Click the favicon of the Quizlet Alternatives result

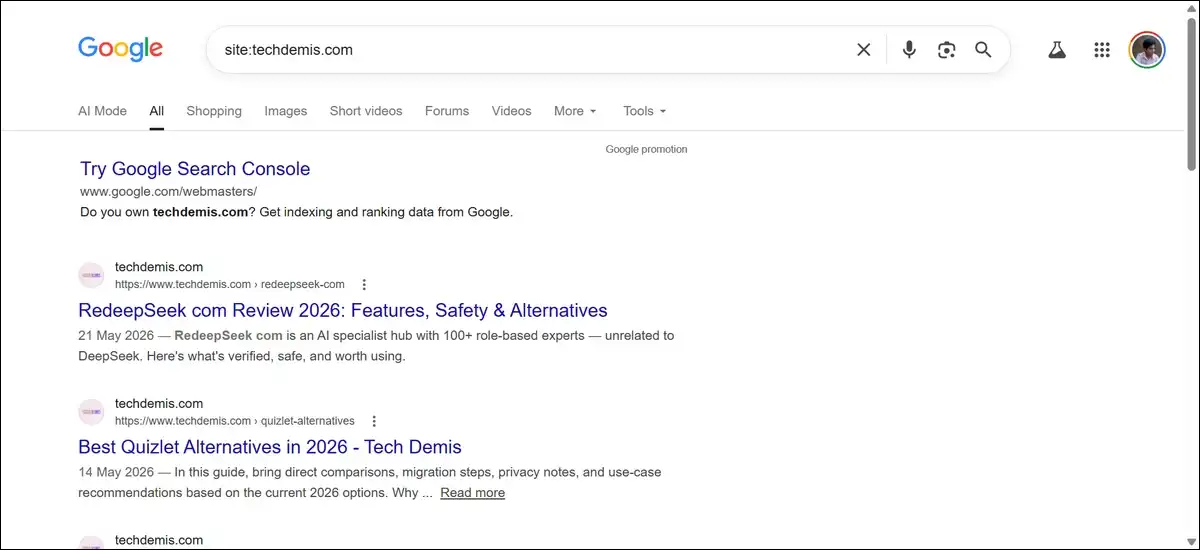coord(91,412)
